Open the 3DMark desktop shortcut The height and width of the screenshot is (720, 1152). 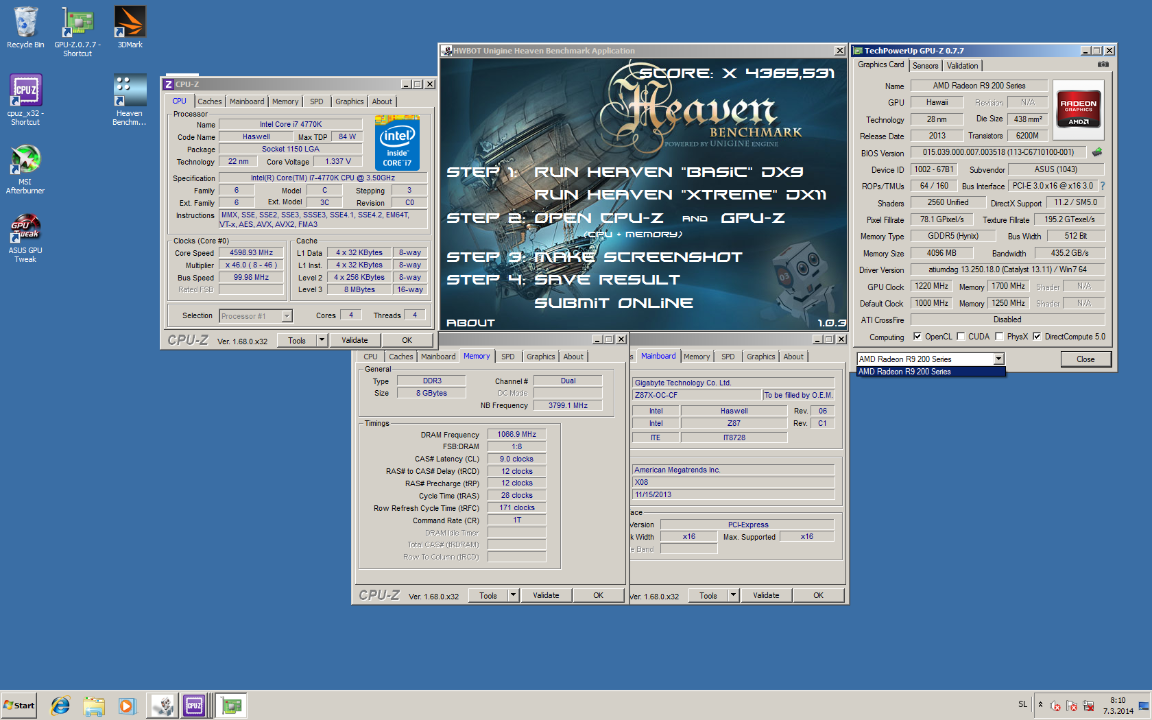(x=130, y=28)
